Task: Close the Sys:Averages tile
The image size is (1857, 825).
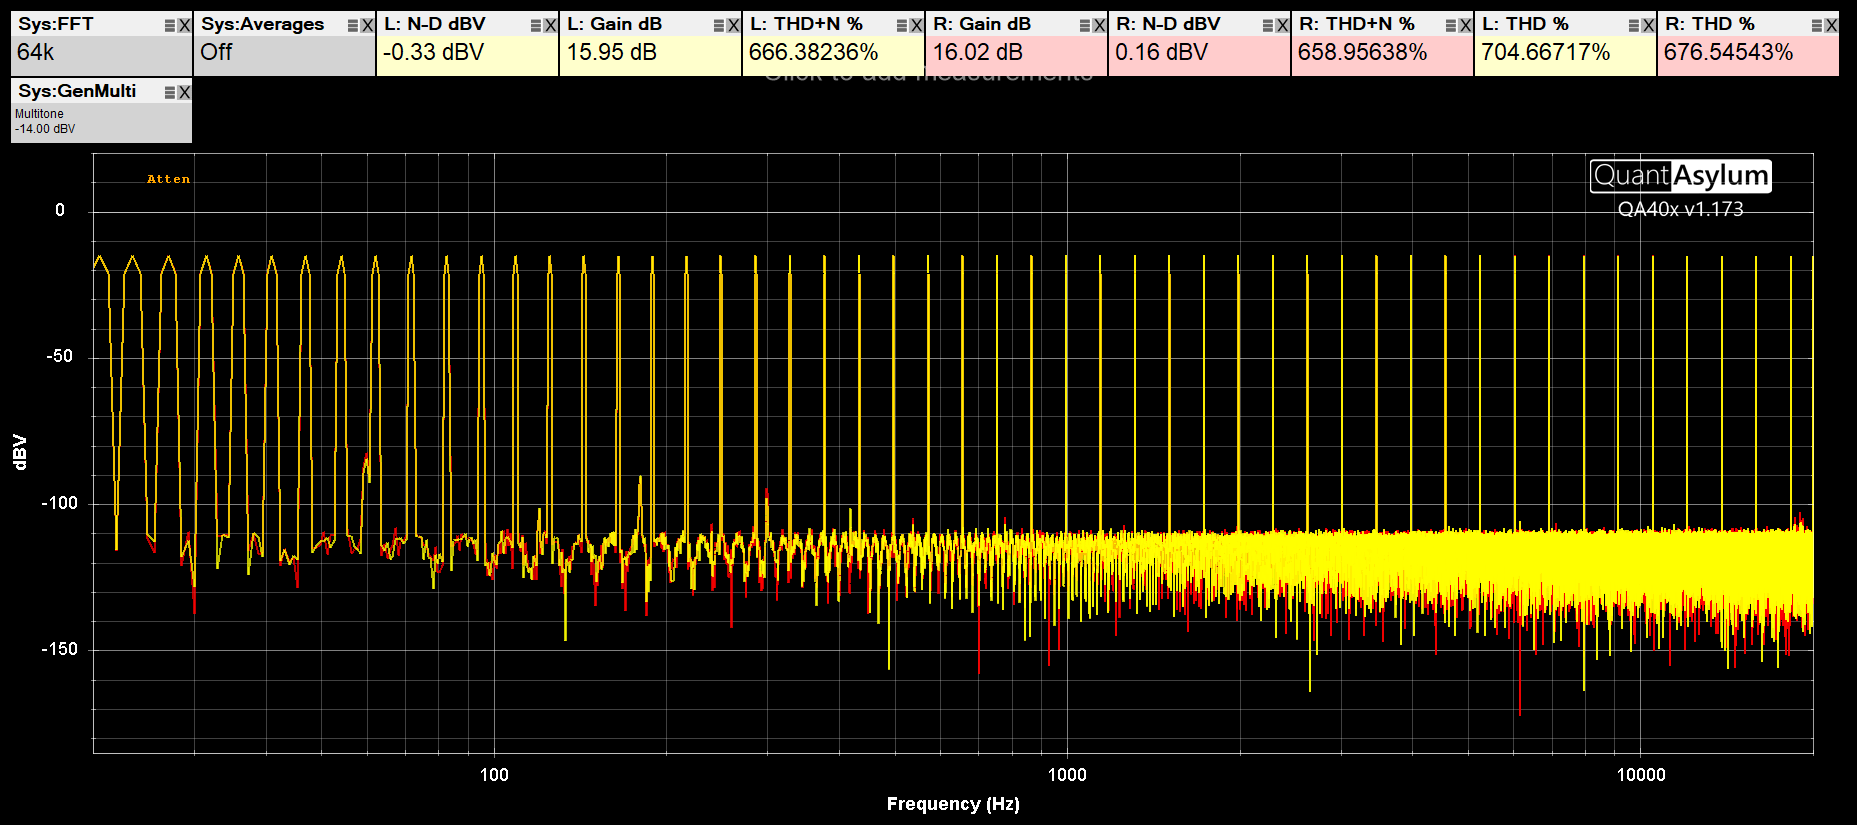Action: 368,26
